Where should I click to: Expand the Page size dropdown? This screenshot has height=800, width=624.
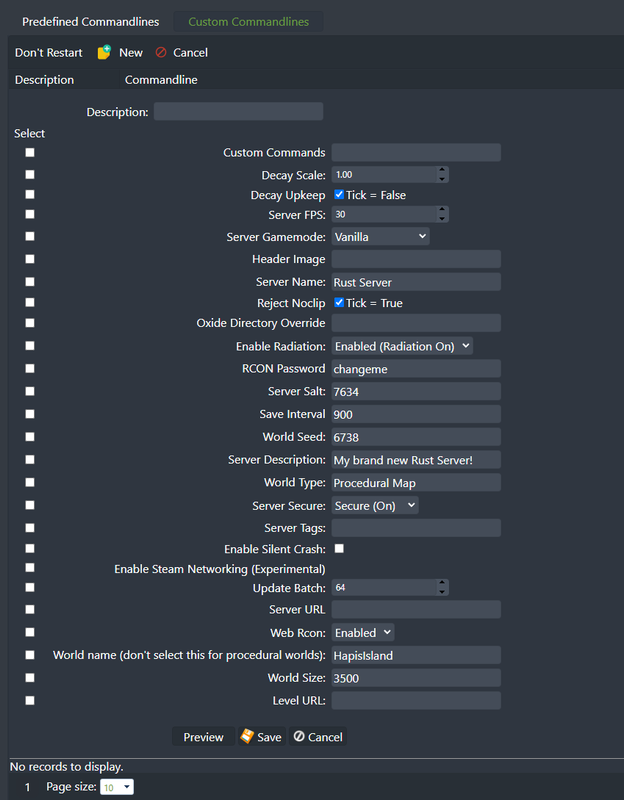tap(117, 787)
